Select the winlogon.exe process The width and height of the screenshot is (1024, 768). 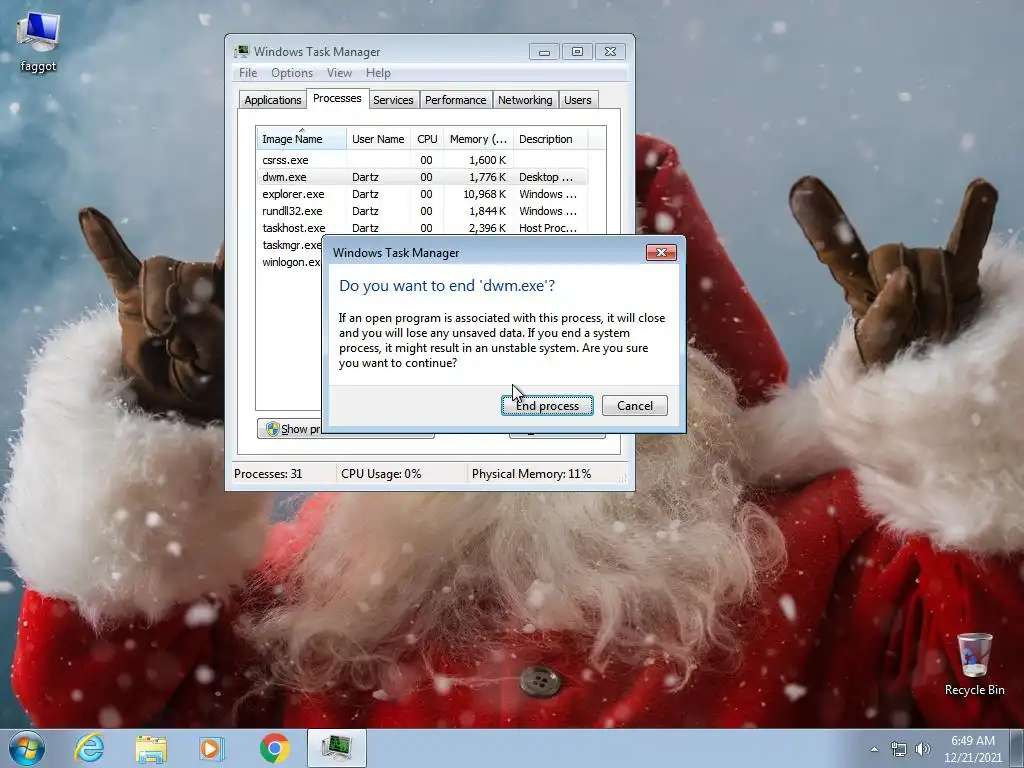point(291,262)
